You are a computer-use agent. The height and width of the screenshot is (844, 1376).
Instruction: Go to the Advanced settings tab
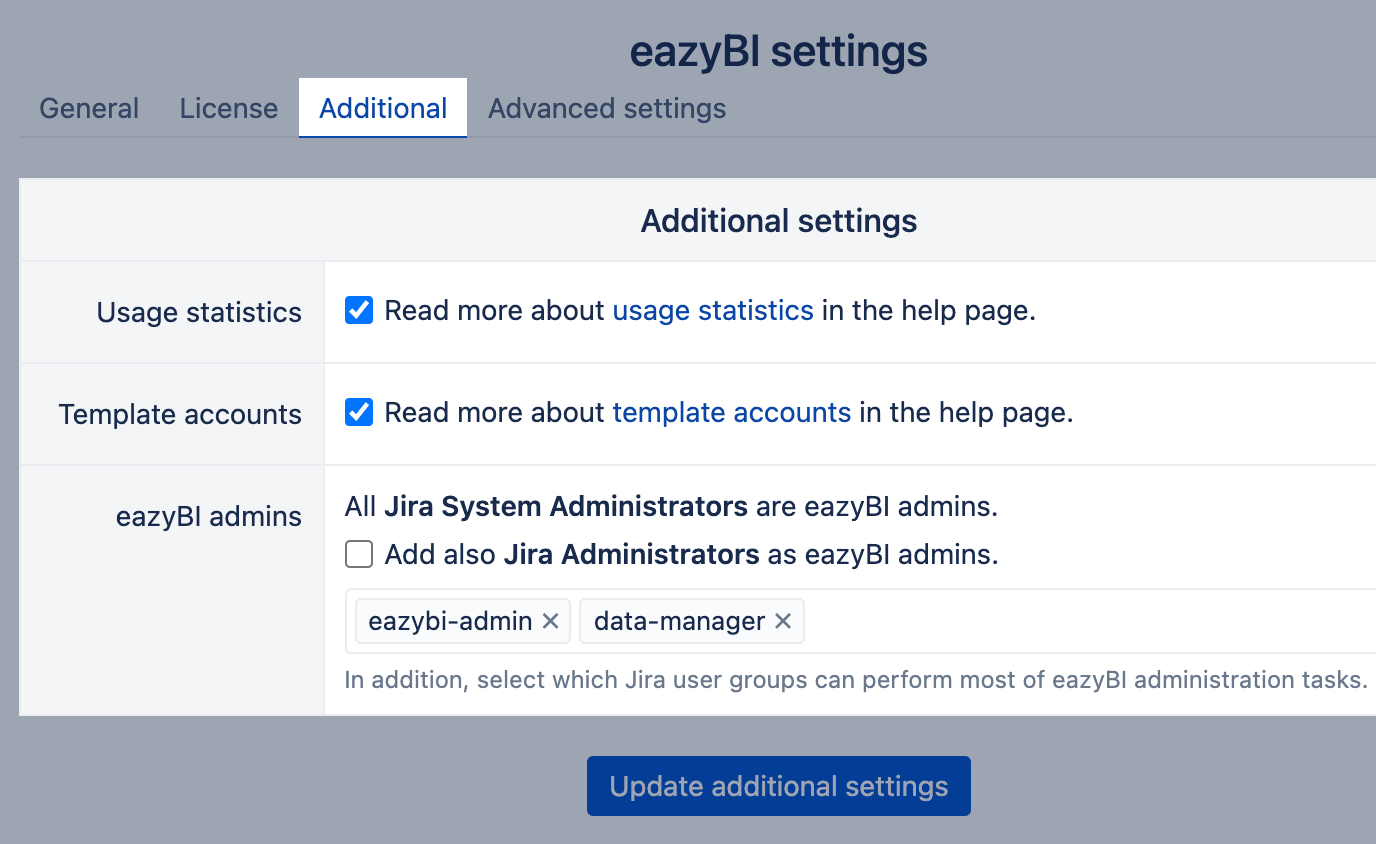[607, 108]
